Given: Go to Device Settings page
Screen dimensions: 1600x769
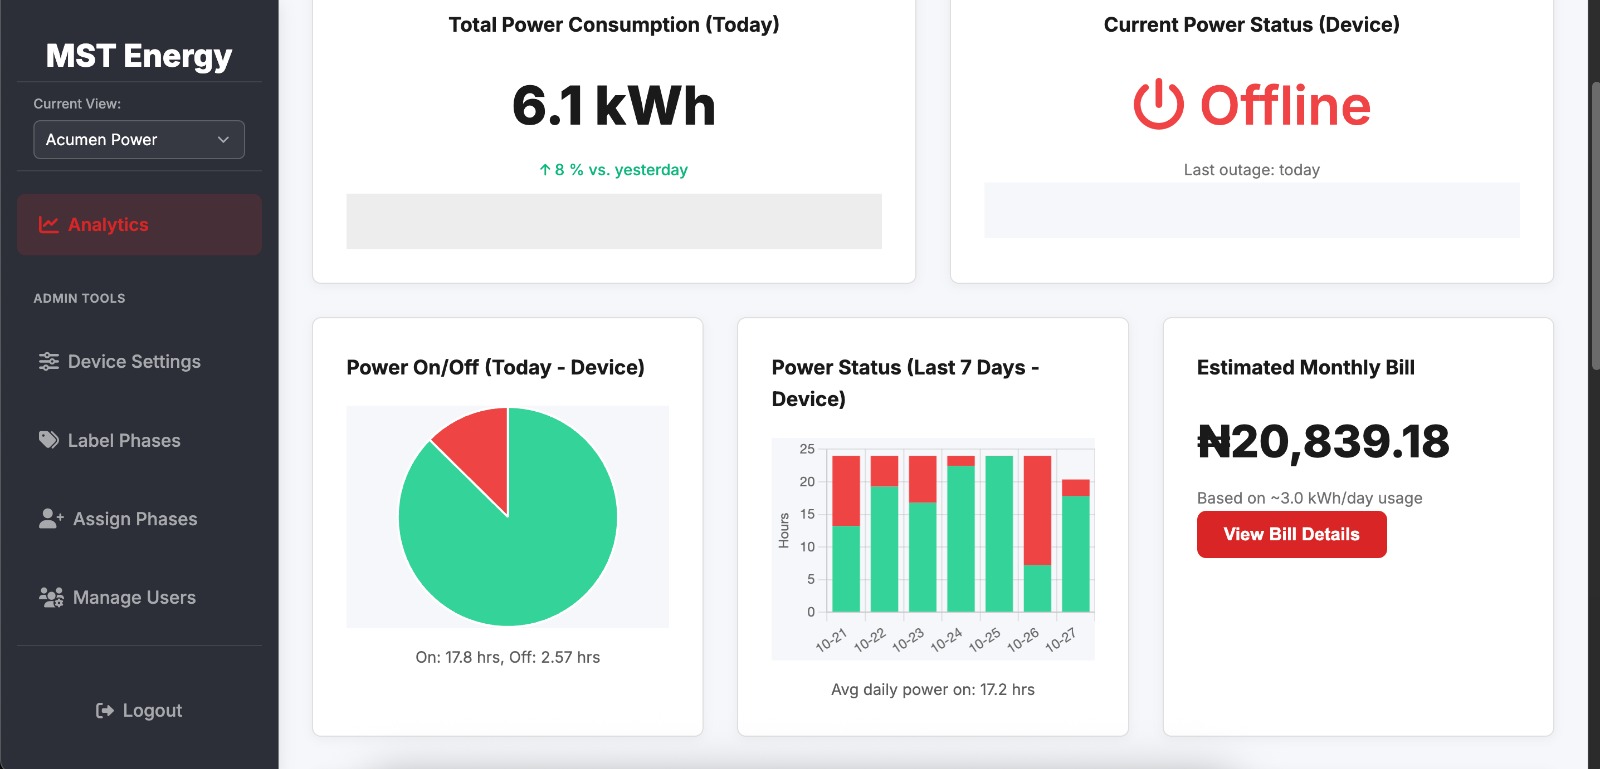Looking at the screenshot, I should [134, 362].
